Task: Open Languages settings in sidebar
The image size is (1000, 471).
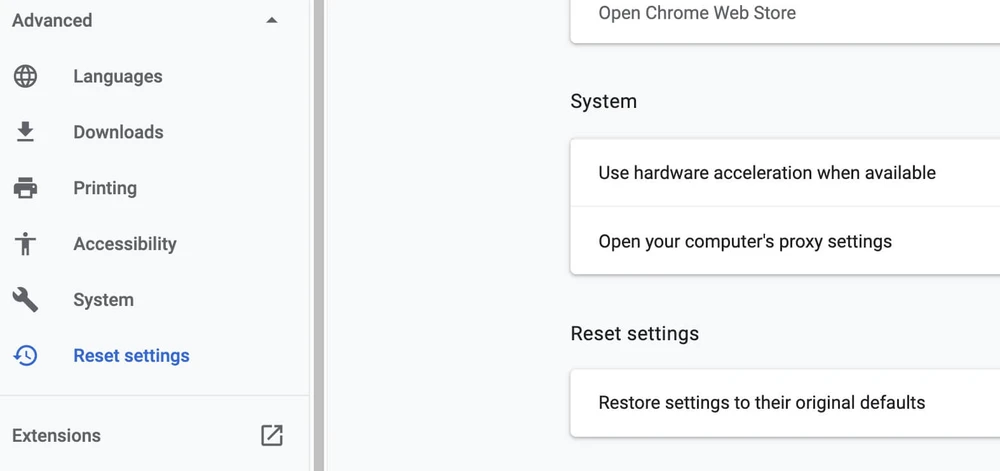Action: [x=117, y=76]
